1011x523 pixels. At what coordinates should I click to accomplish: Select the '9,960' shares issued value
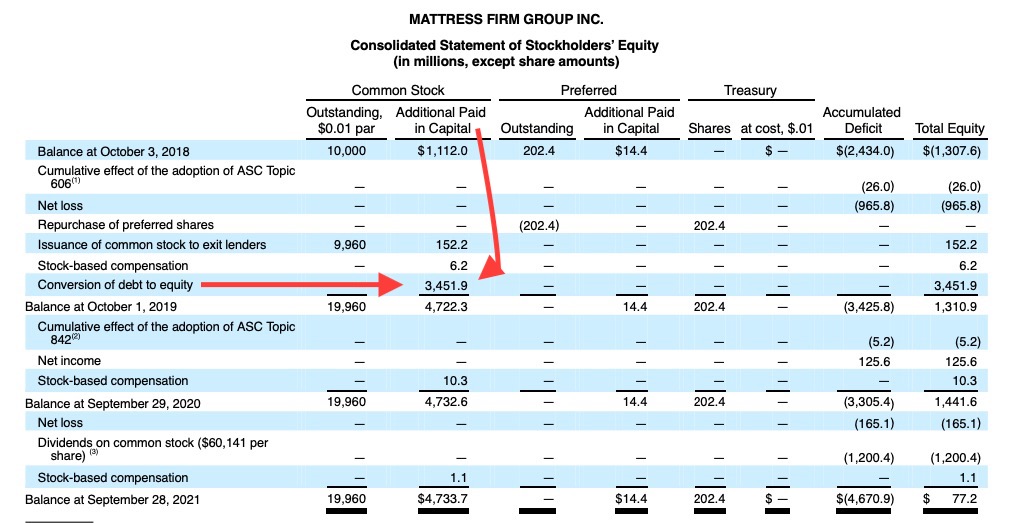(x=351, y=245)
